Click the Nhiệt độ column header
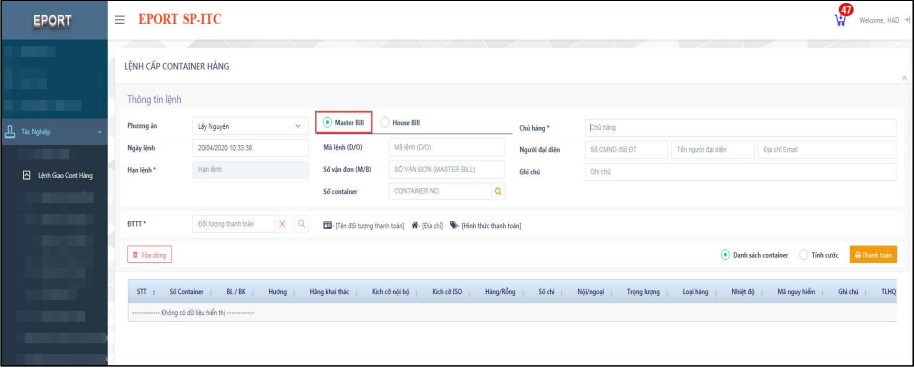This screenshot has width=915, height=370. (743, 292)
